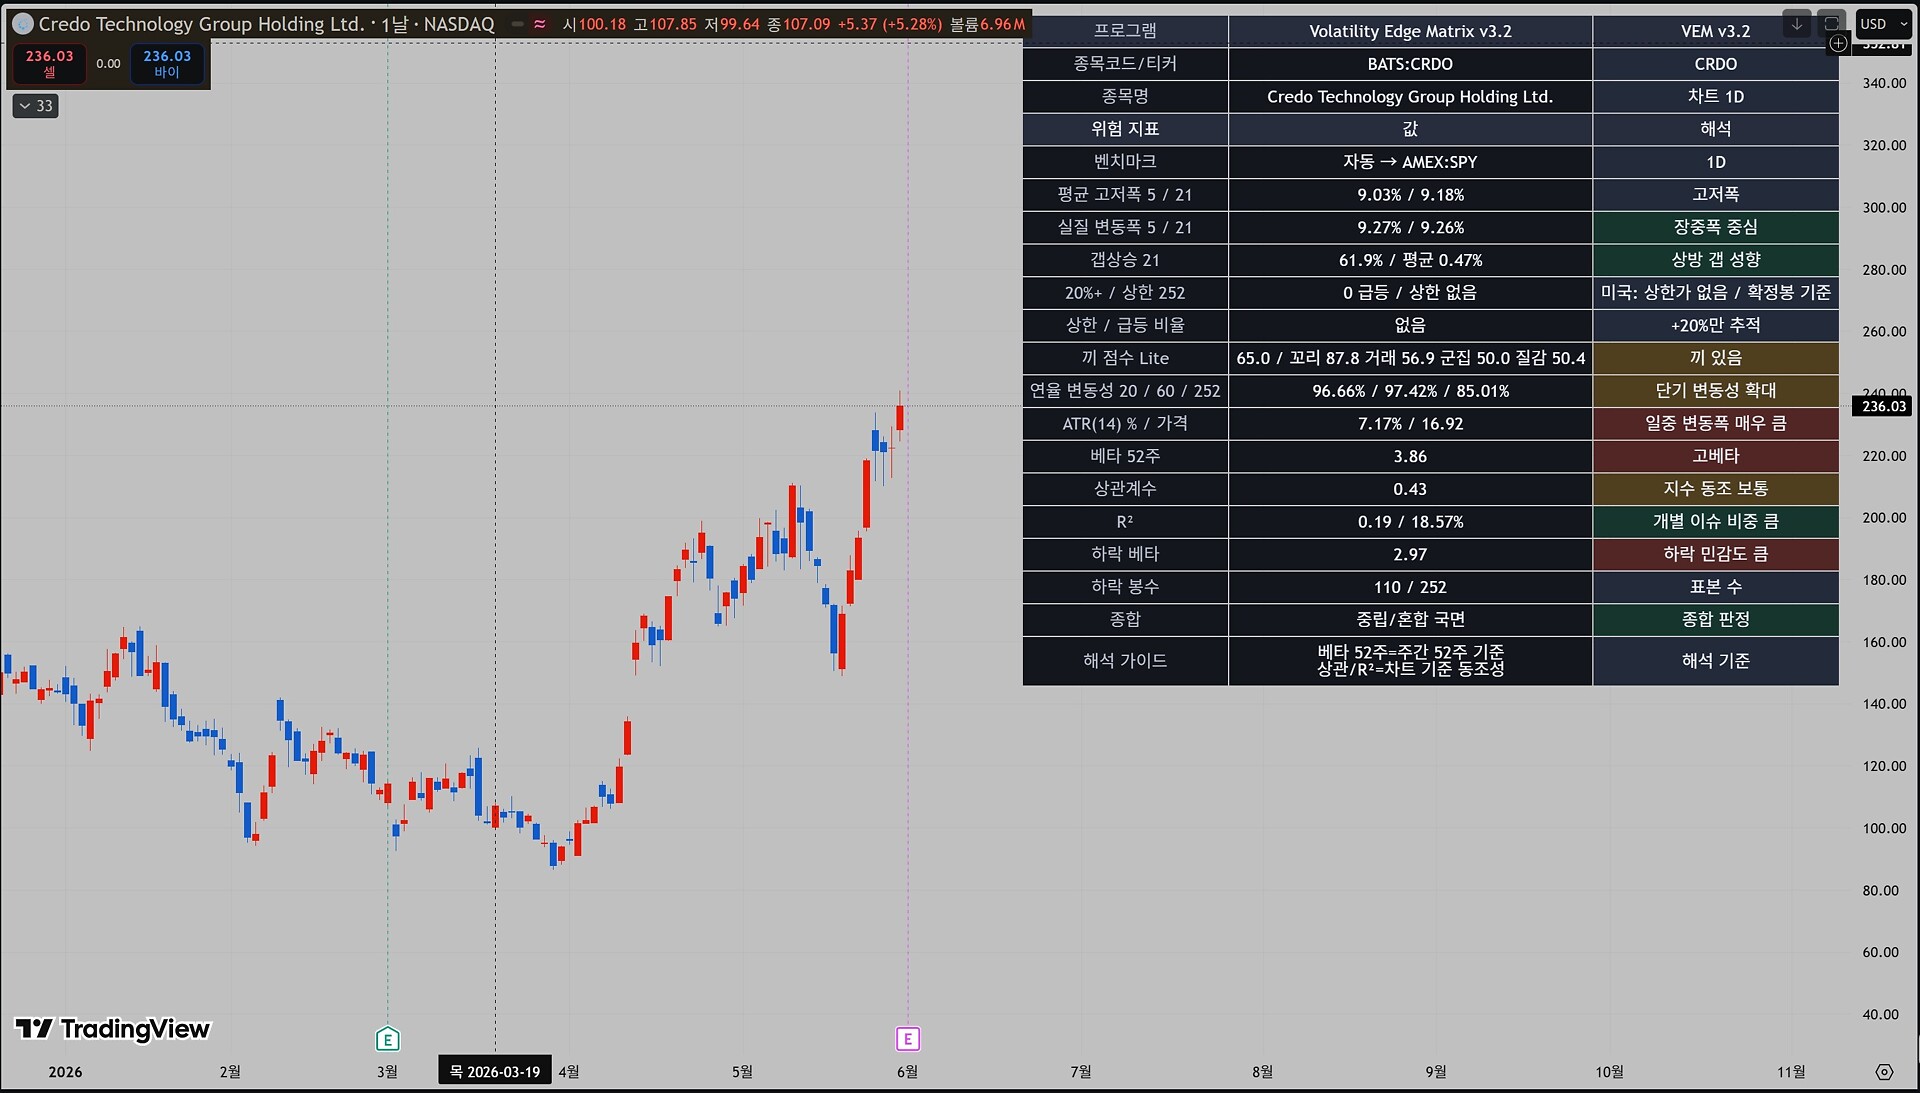Select the Credo Technology symbol title
The image size is (1920, 1093).
click(x=201, y=24)
